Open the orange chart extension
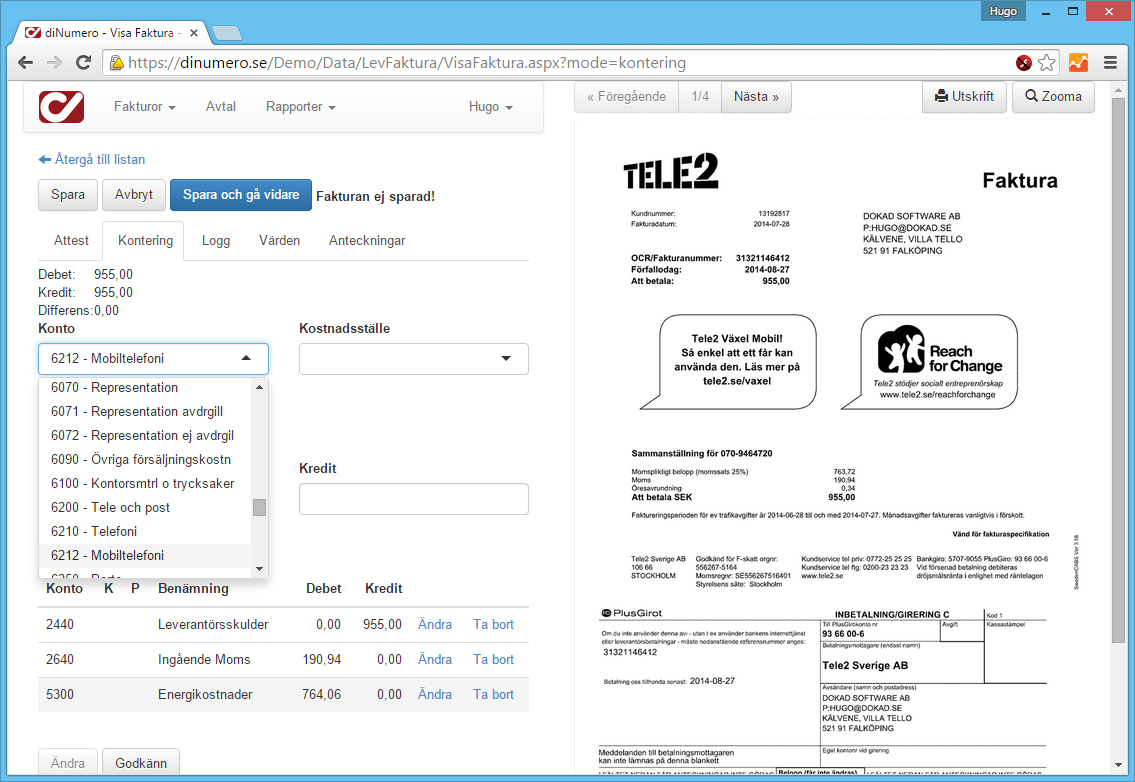The image size is (1135, 782). point(1079,63)
